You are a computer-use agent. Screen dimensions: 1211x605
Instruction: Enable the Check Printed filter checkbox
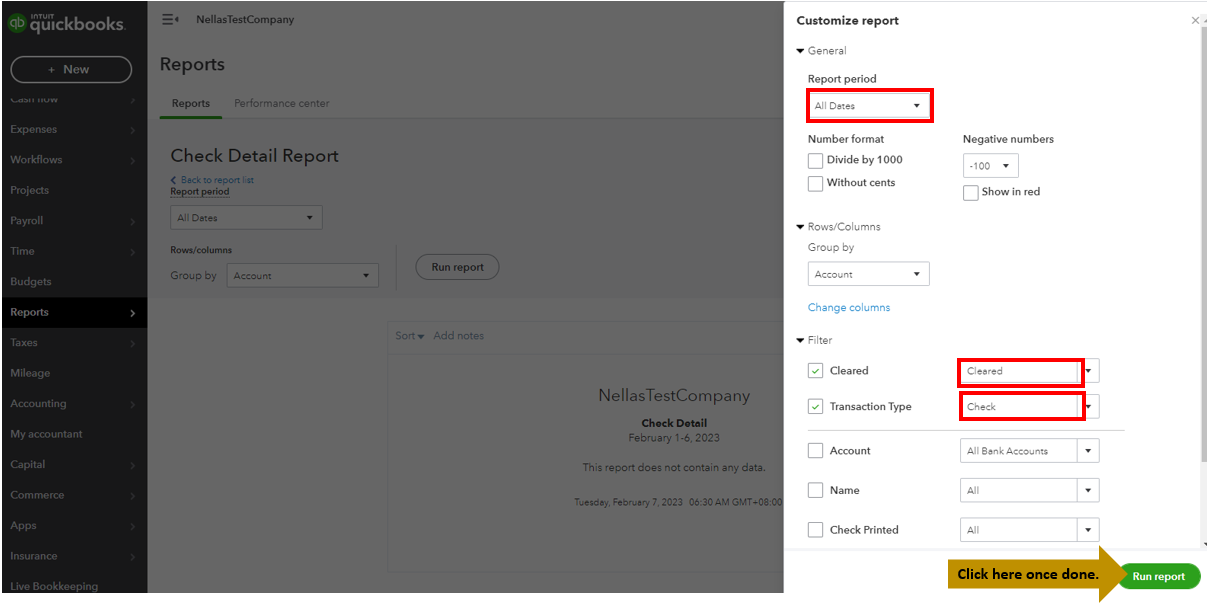tap(815, 530)
